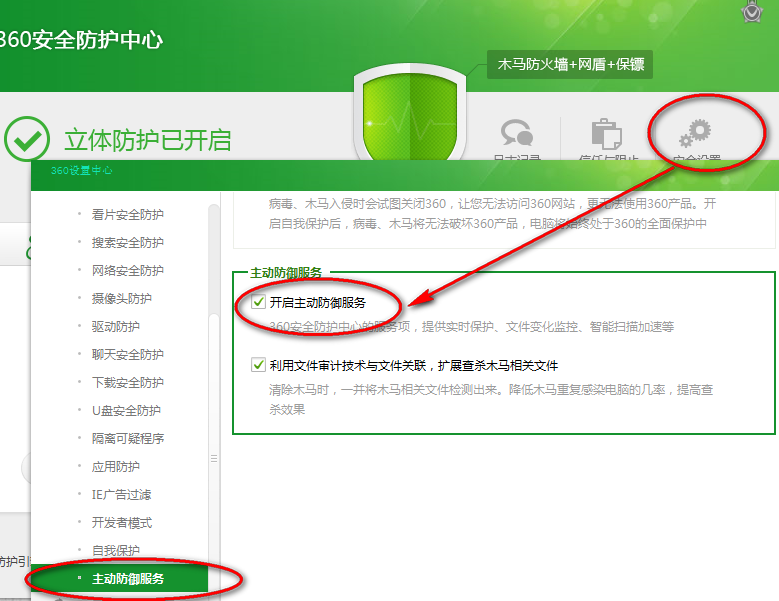Click the green checkmark status icon
Screen dimensions: 779x601
click(x=26, y=139)
